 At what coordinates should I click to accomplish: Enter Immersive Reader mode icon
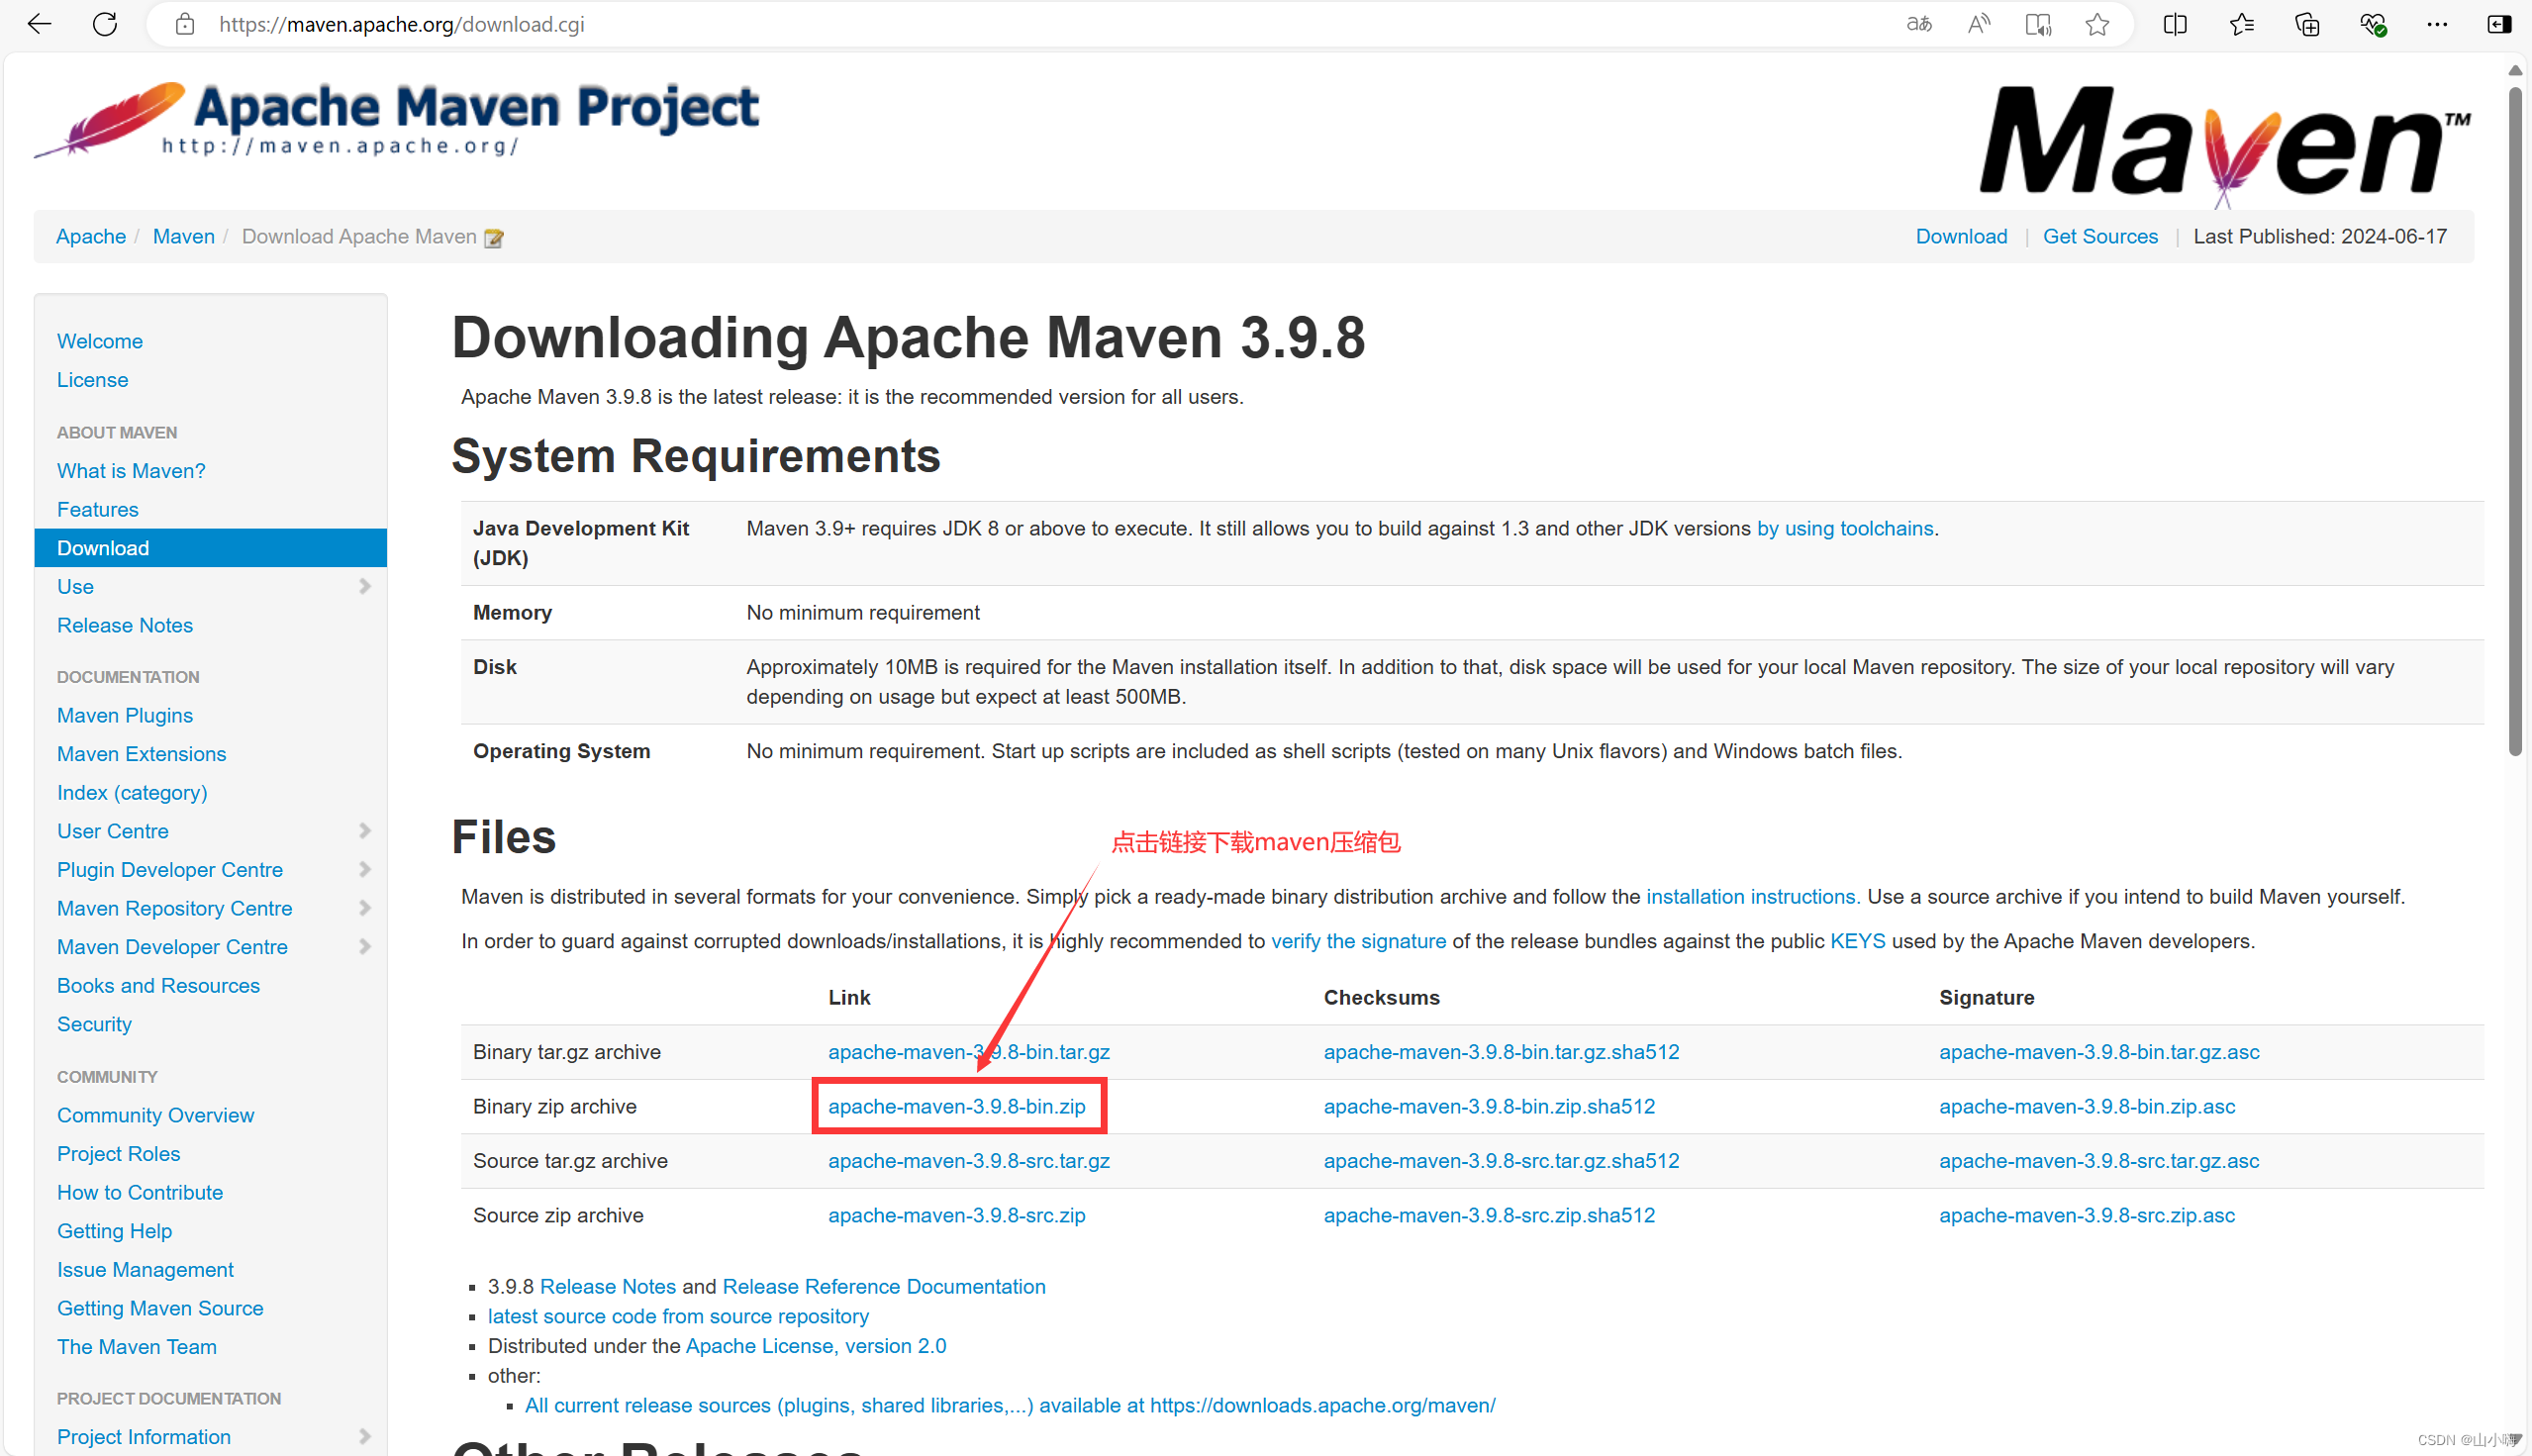[2037, 24]
